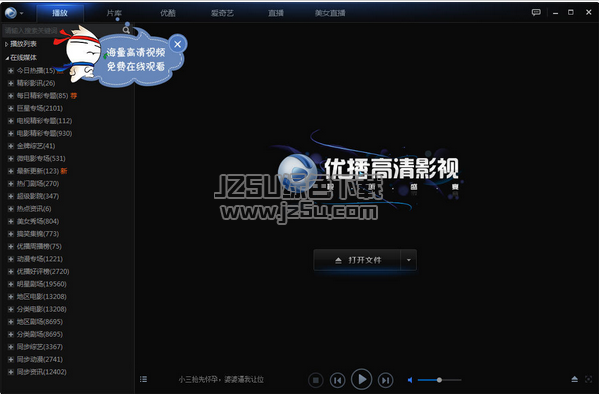
Task: Go to the previous track
Action: tap(338, 380)
